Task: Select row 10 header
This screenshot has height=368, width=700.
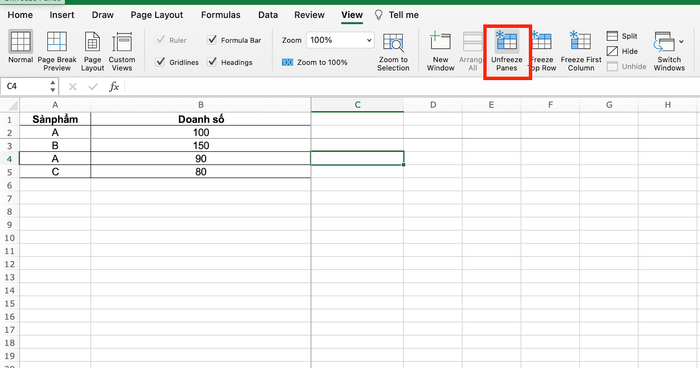Action: point(9,238)
